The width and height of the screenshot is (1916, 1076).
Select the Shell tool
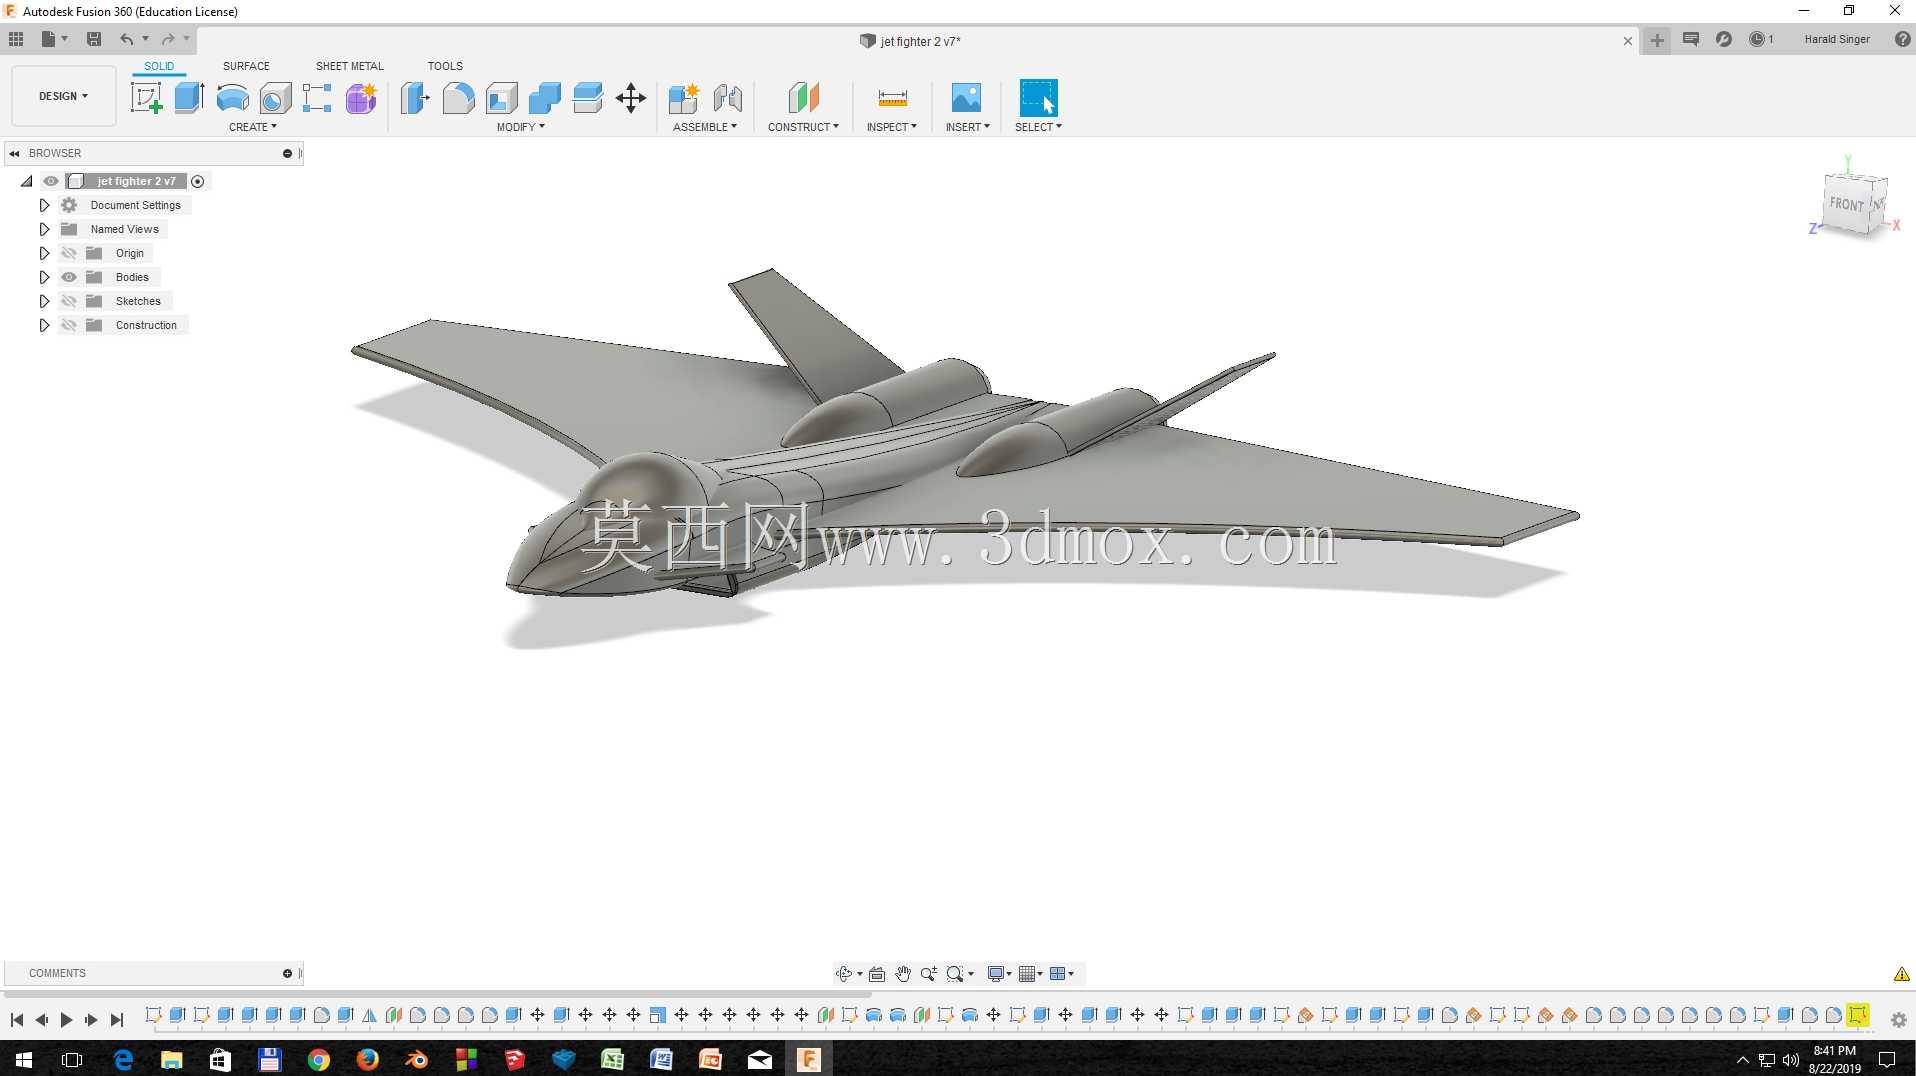point(501,98)
